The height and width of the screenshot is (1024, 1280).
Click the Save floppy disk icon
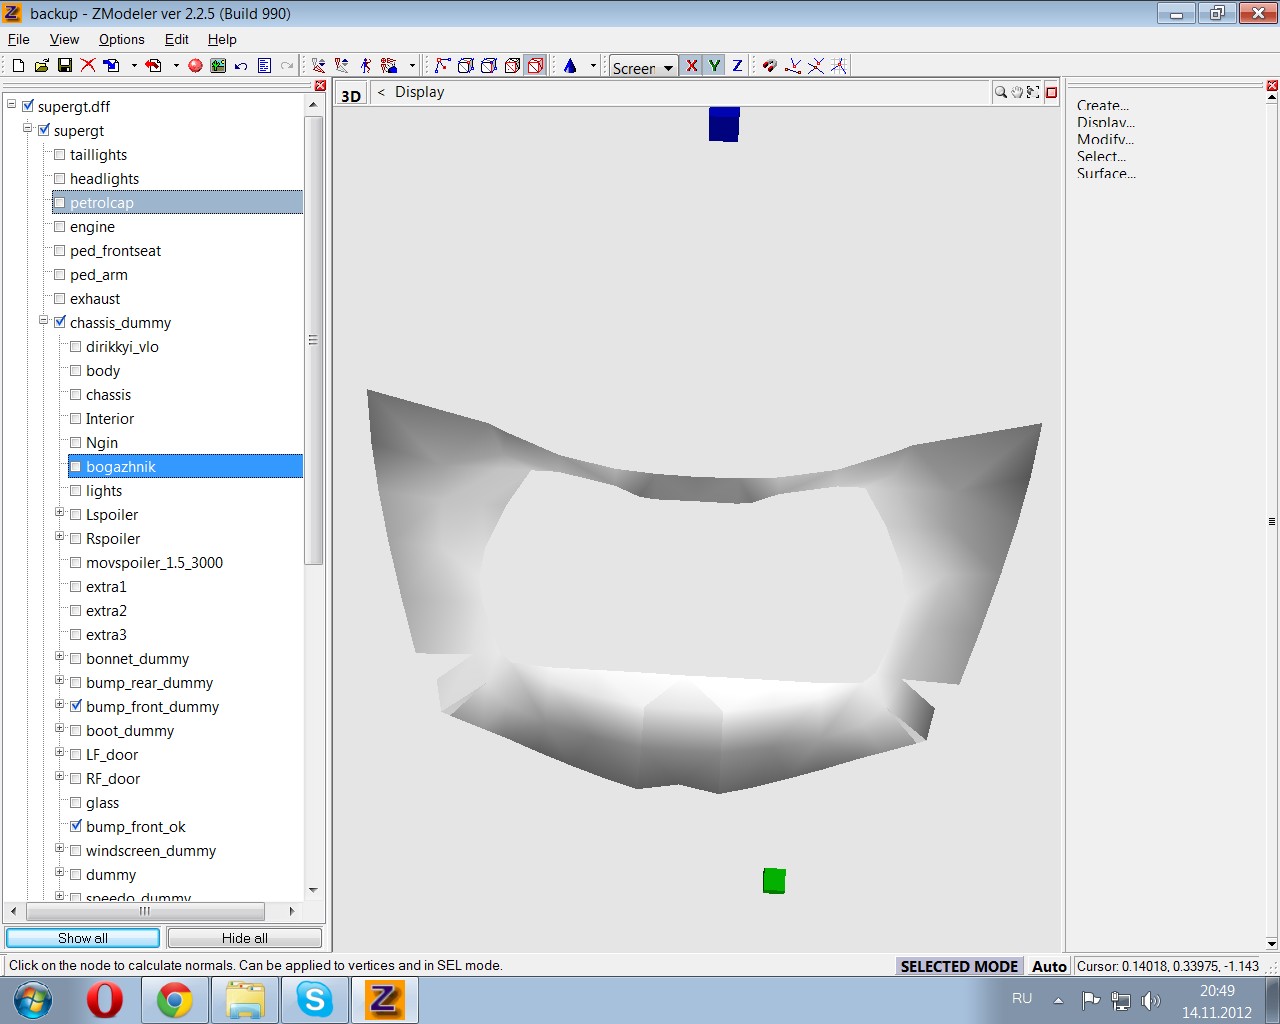(x=64, y=66)
